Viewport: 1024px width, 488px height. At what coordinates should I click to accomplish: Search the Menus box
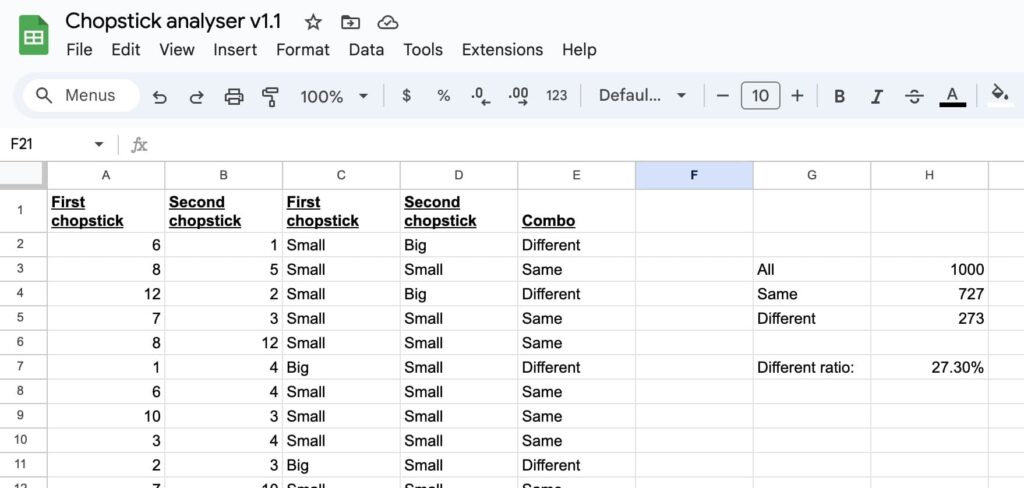[x=81, y=96]
